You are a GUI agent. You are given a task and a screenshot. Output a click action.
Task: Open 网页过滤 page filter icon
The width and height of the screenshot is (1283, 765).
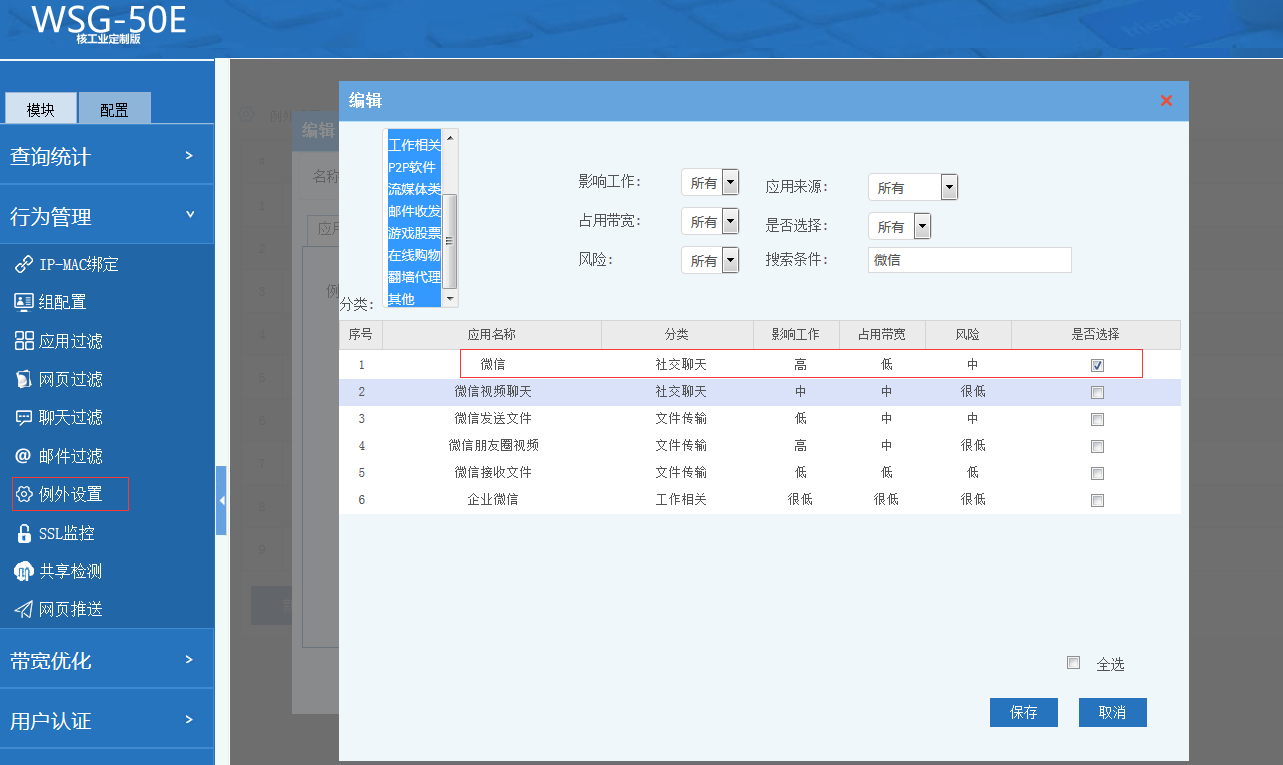click(24, 379)
